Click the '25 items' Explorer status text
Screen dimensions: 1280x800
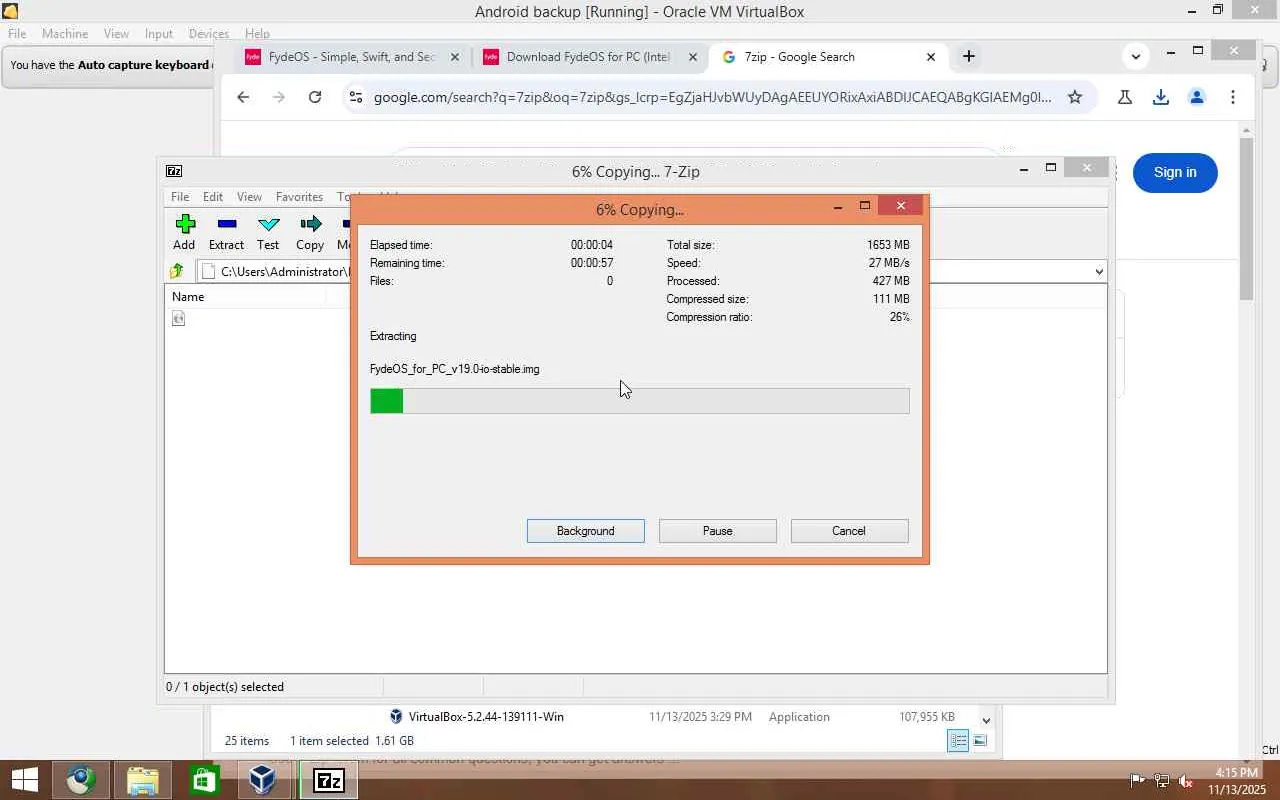click(247, 741)
